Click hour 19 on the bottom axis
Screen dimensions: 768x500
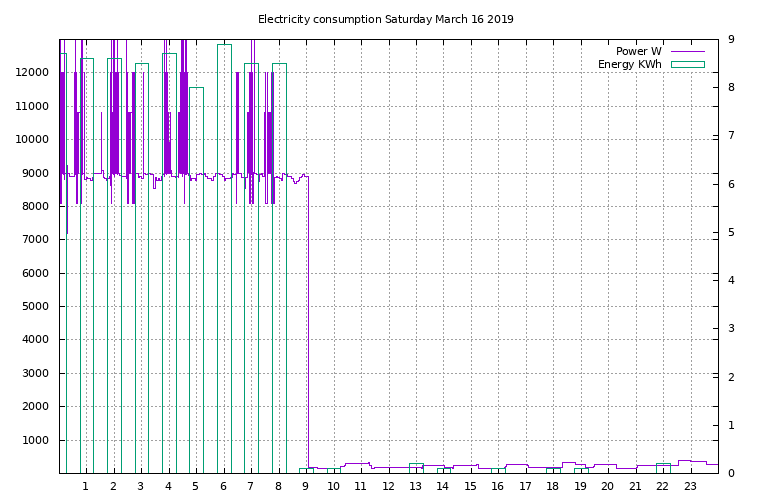[x=580, y=486]
